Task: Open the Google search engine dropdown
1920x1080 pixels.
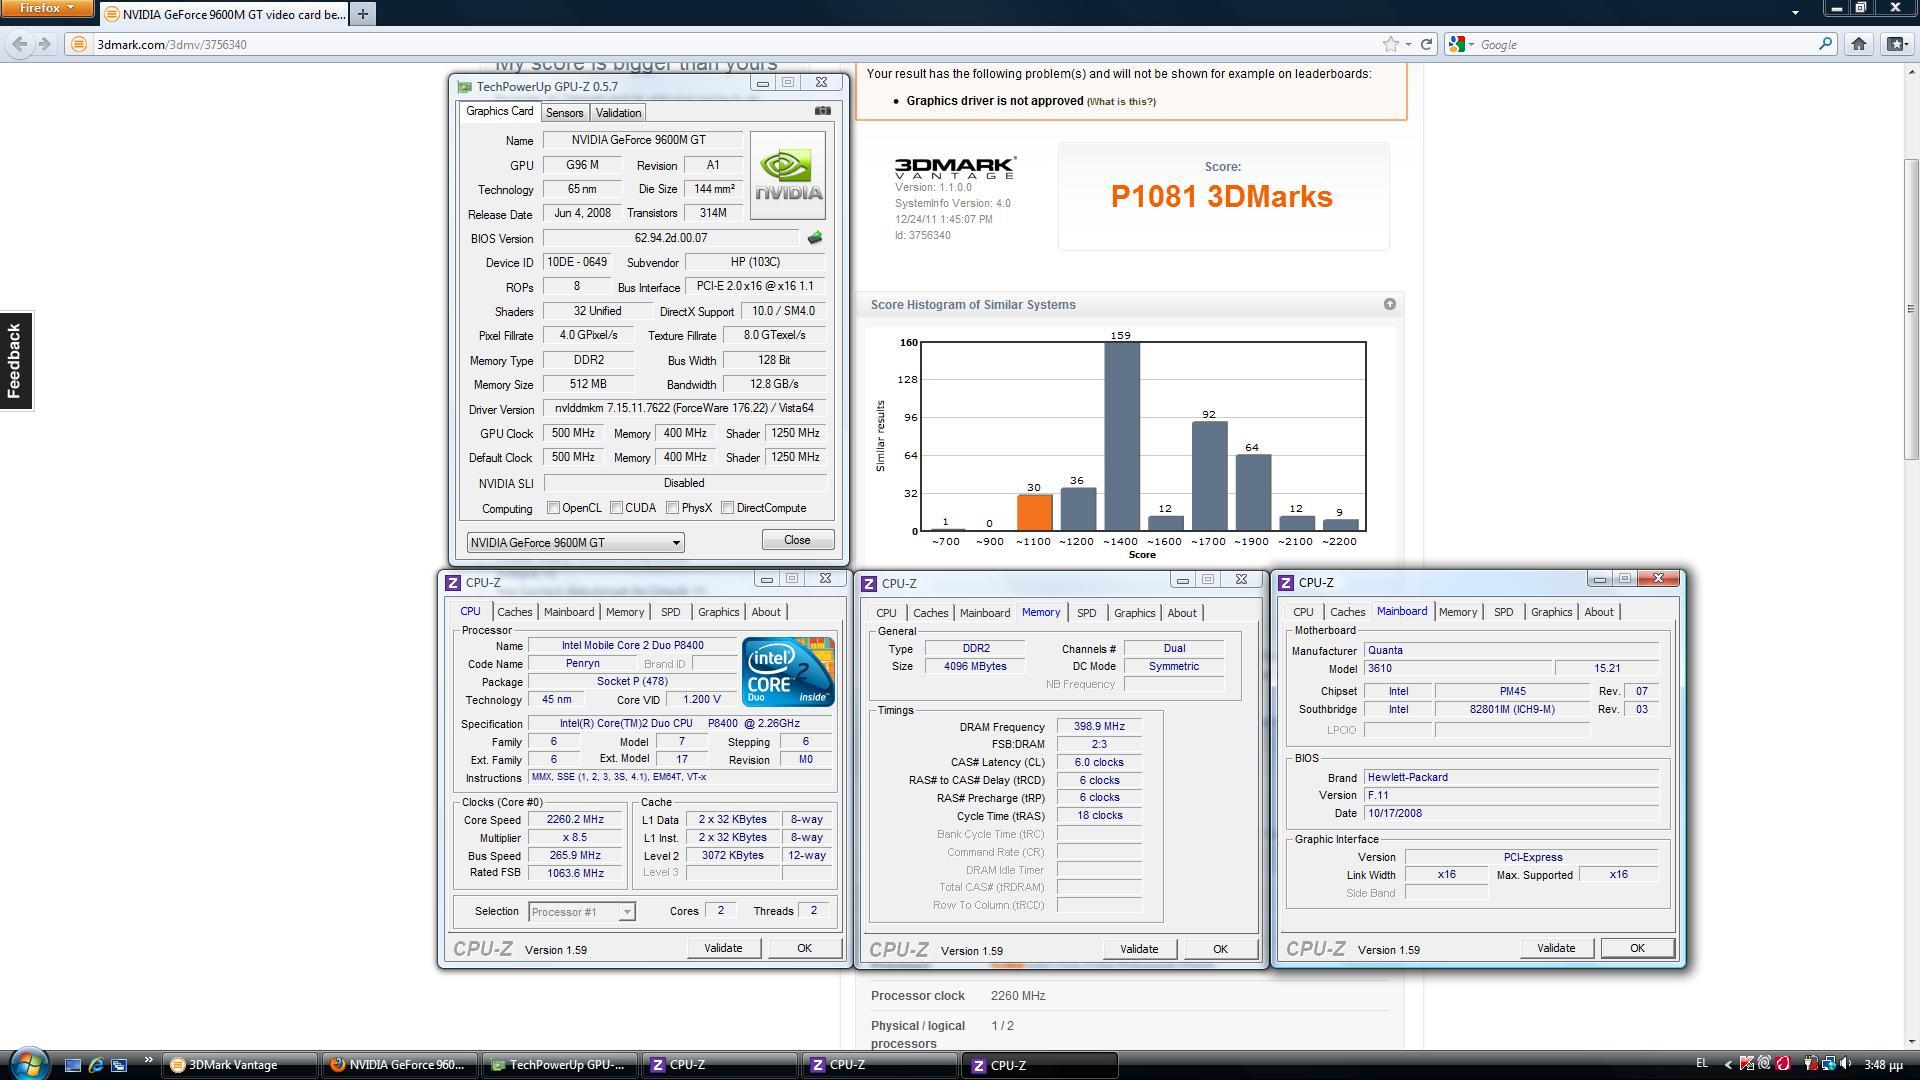Action: click(1462, 44)
